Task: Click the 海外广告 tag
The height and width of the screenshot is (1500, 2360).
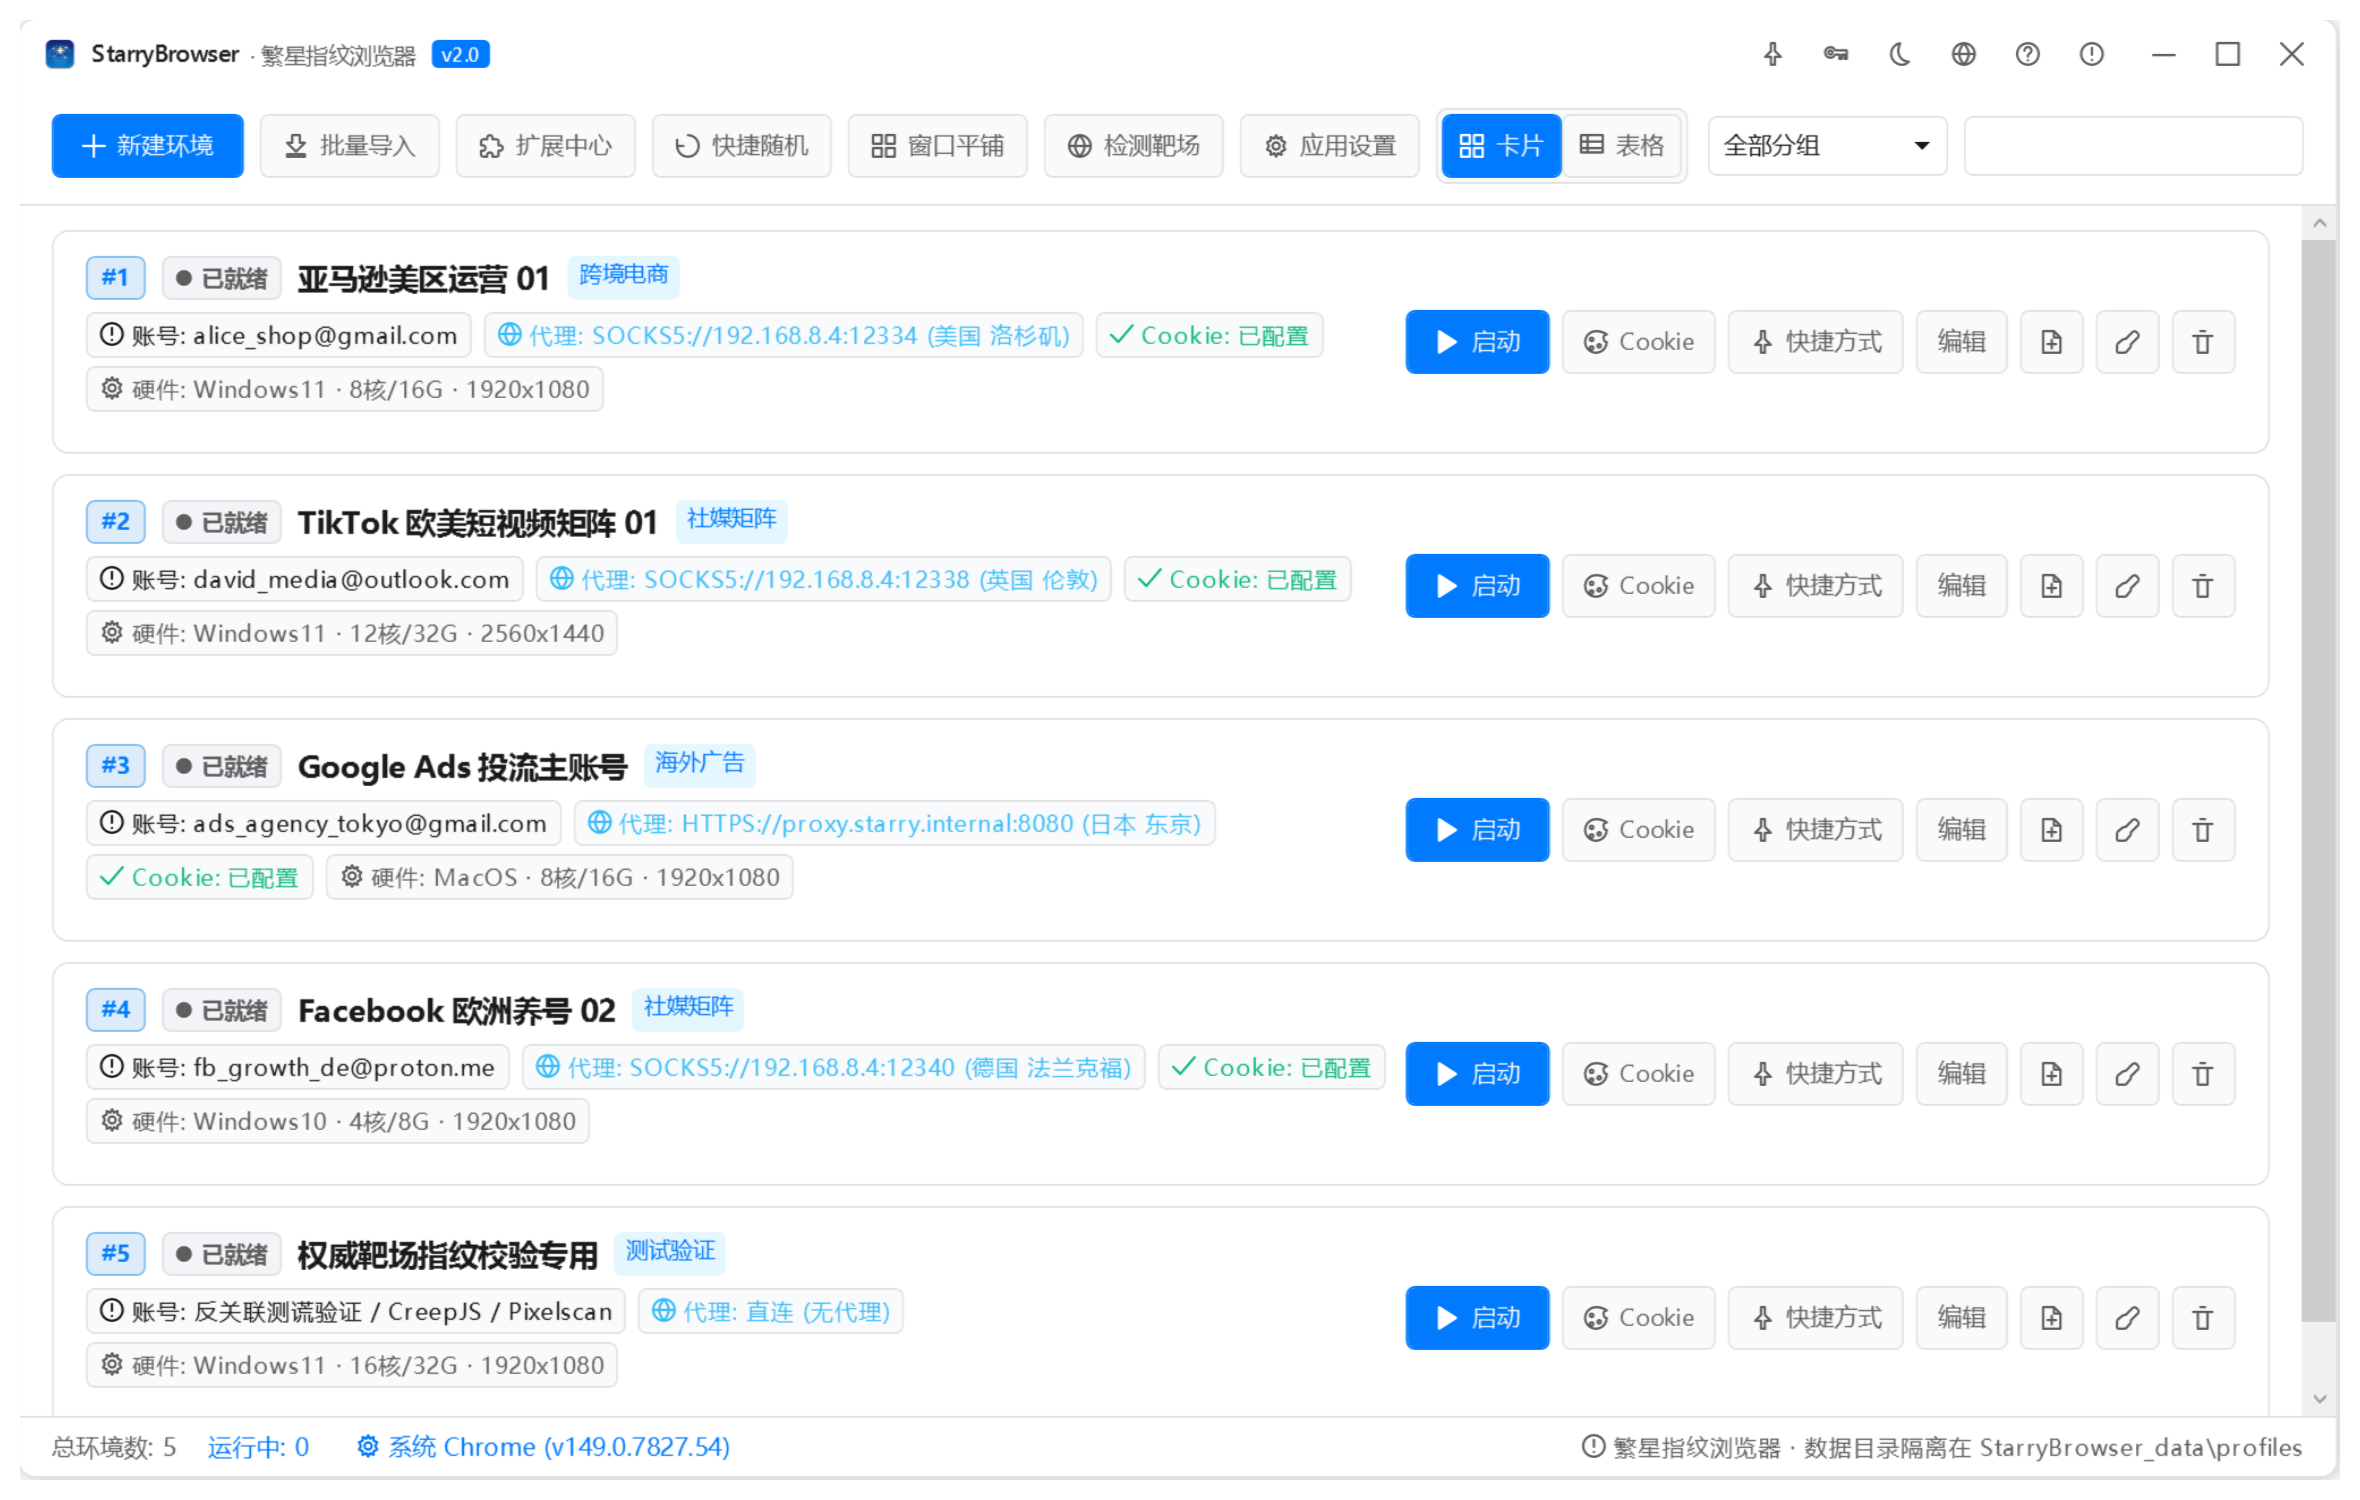Action: coord(700,763)
